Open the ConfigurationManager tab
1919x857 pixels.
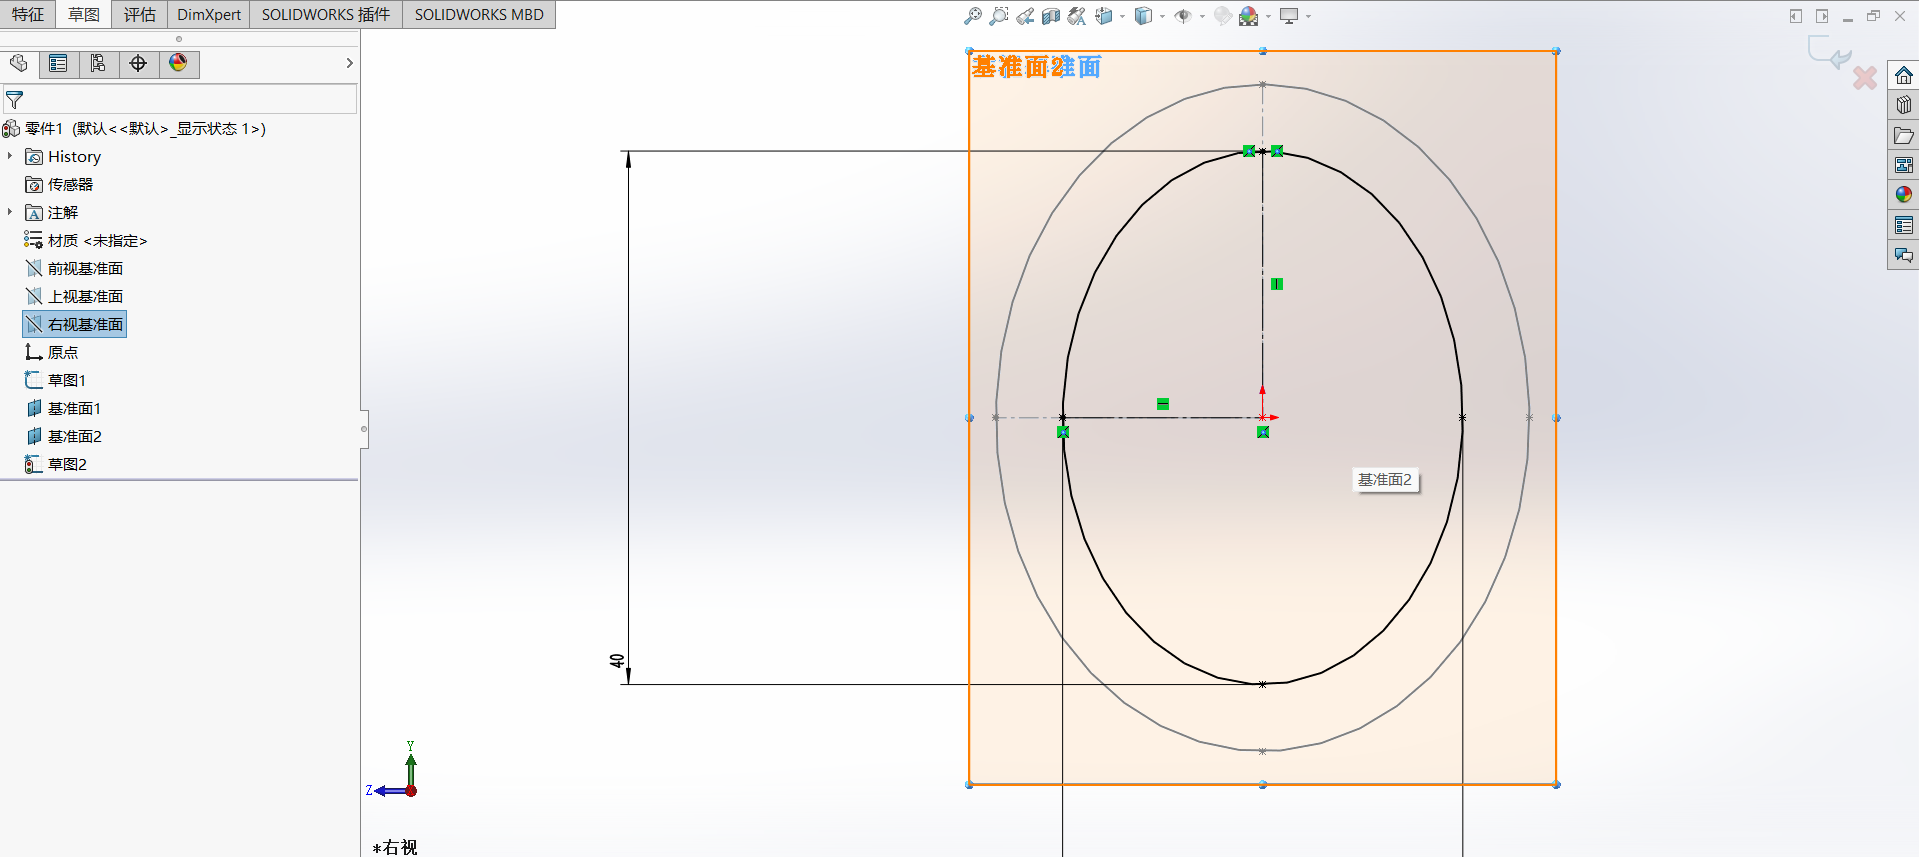pyautogui.click(x=98, y=64)
